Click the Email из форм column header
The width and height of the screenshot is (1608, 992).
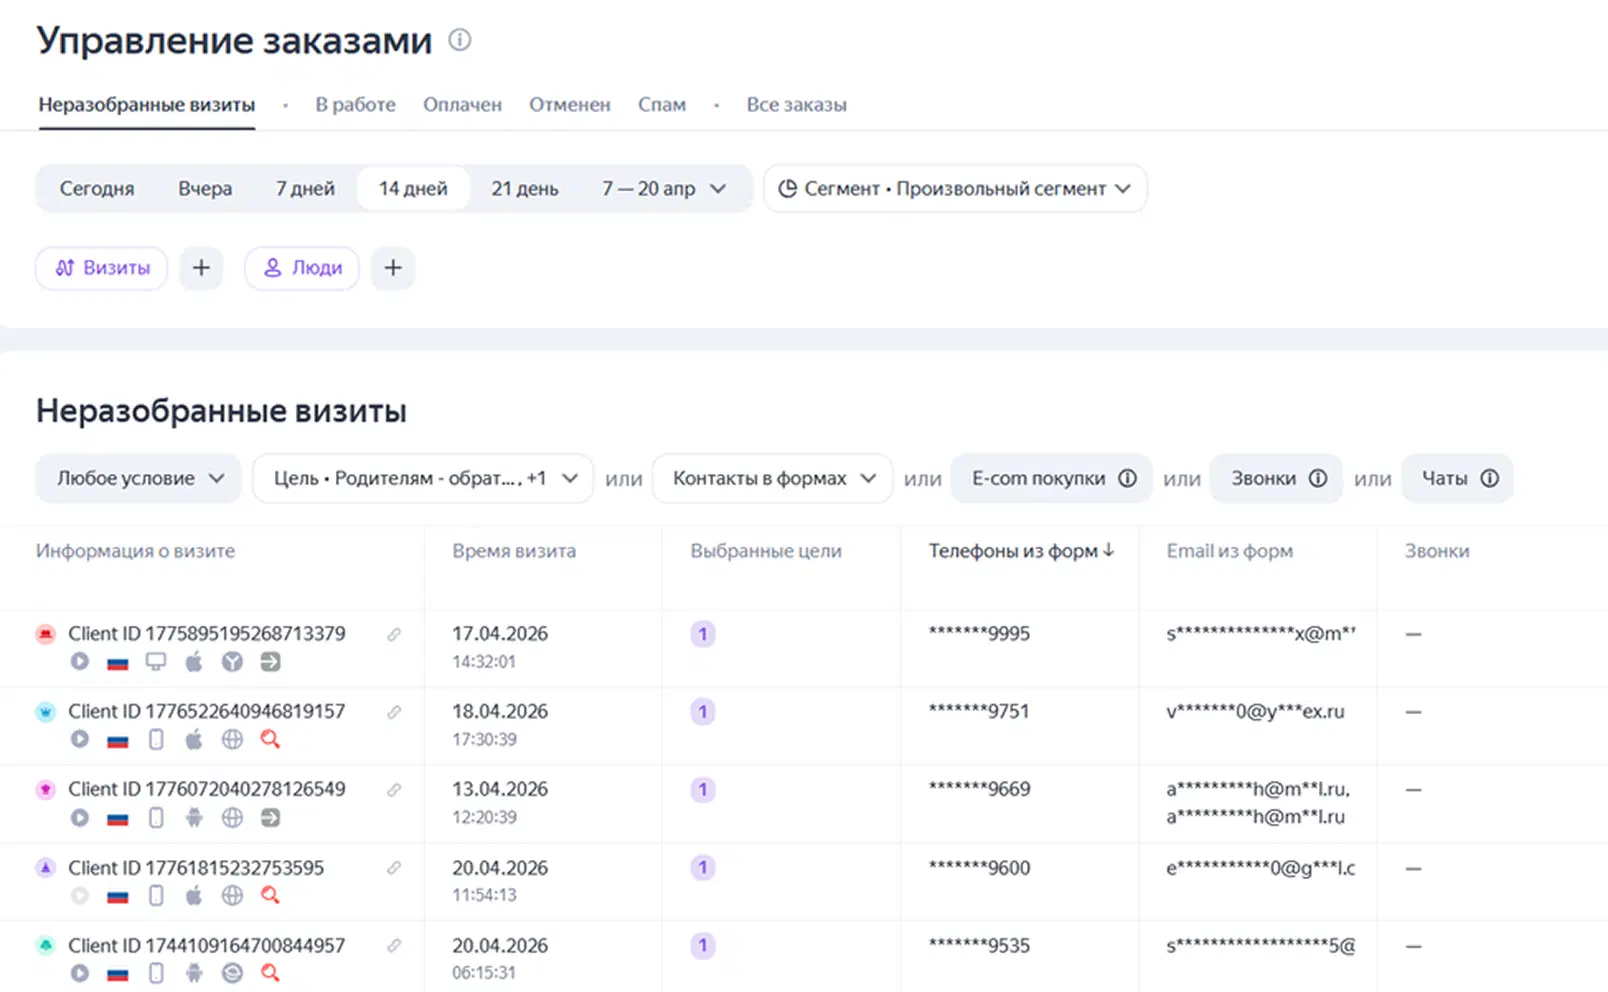click(1230, 551)
